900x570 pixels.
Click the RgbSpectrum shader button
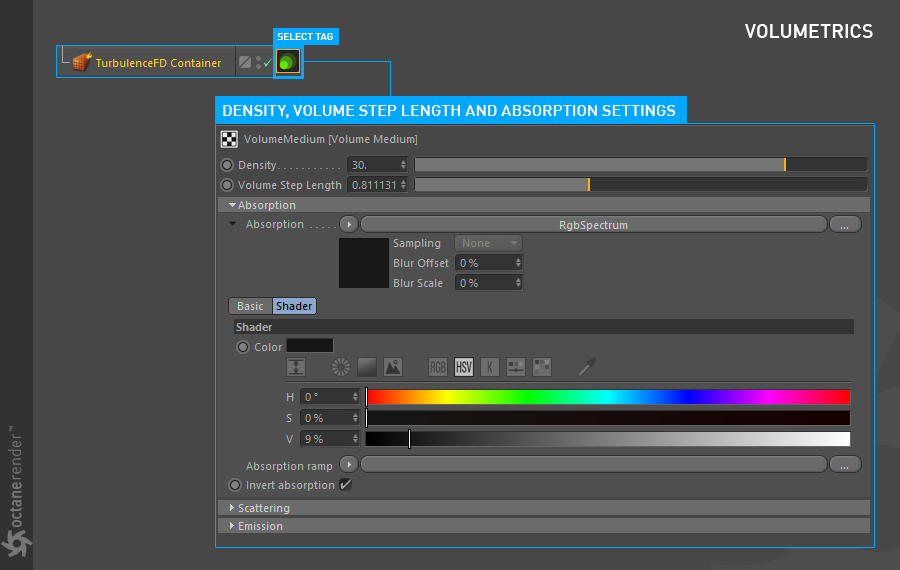pyautogui.click(x=593, y=224)
